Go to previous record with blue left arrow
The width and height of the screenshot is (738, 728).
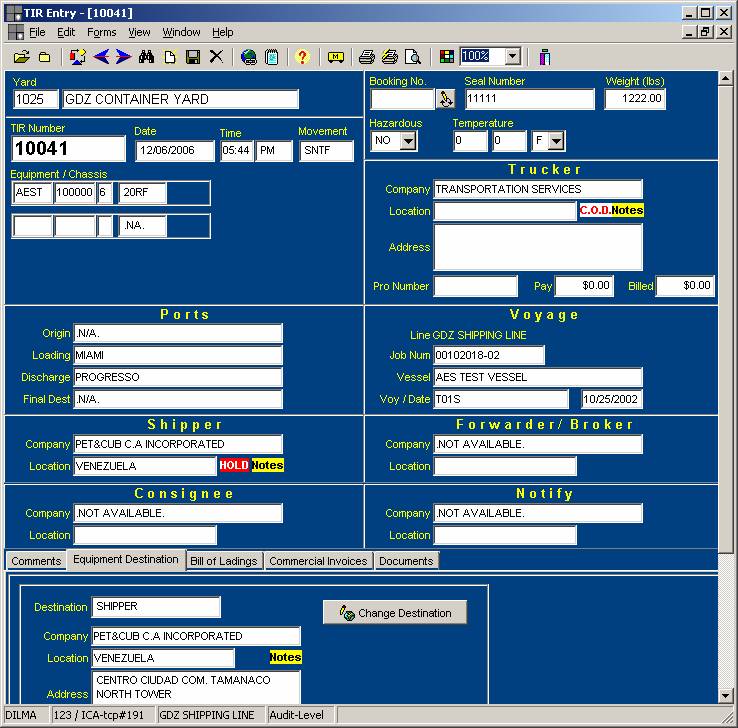point(102,57)
